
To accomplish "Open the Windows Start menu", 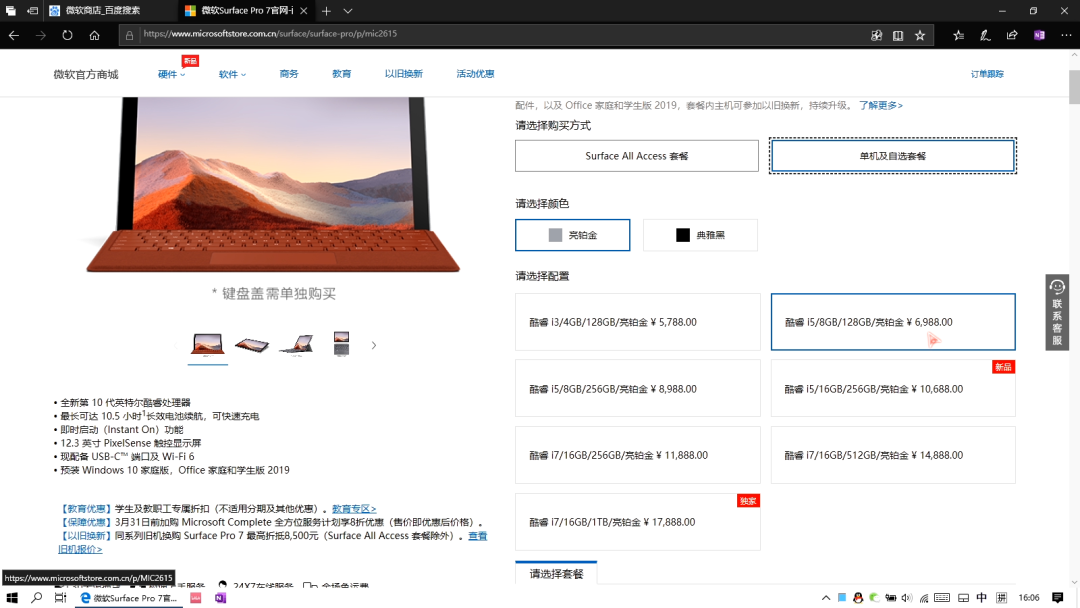I will tap(12, 598).
